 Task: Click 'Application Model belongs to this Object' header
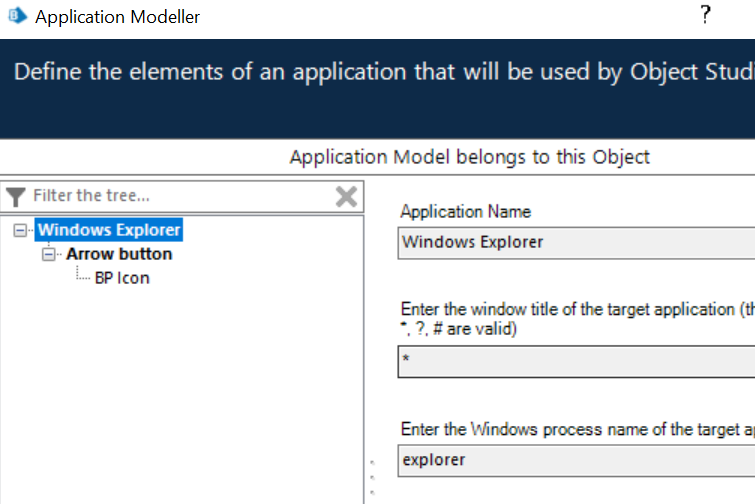point(469,157)
